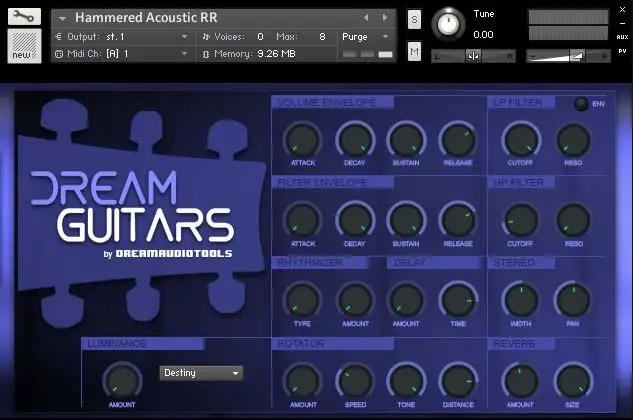Click the Rhythmizer Type knob
Viewport: 633px width, 420px height.
tap(302, 301)
